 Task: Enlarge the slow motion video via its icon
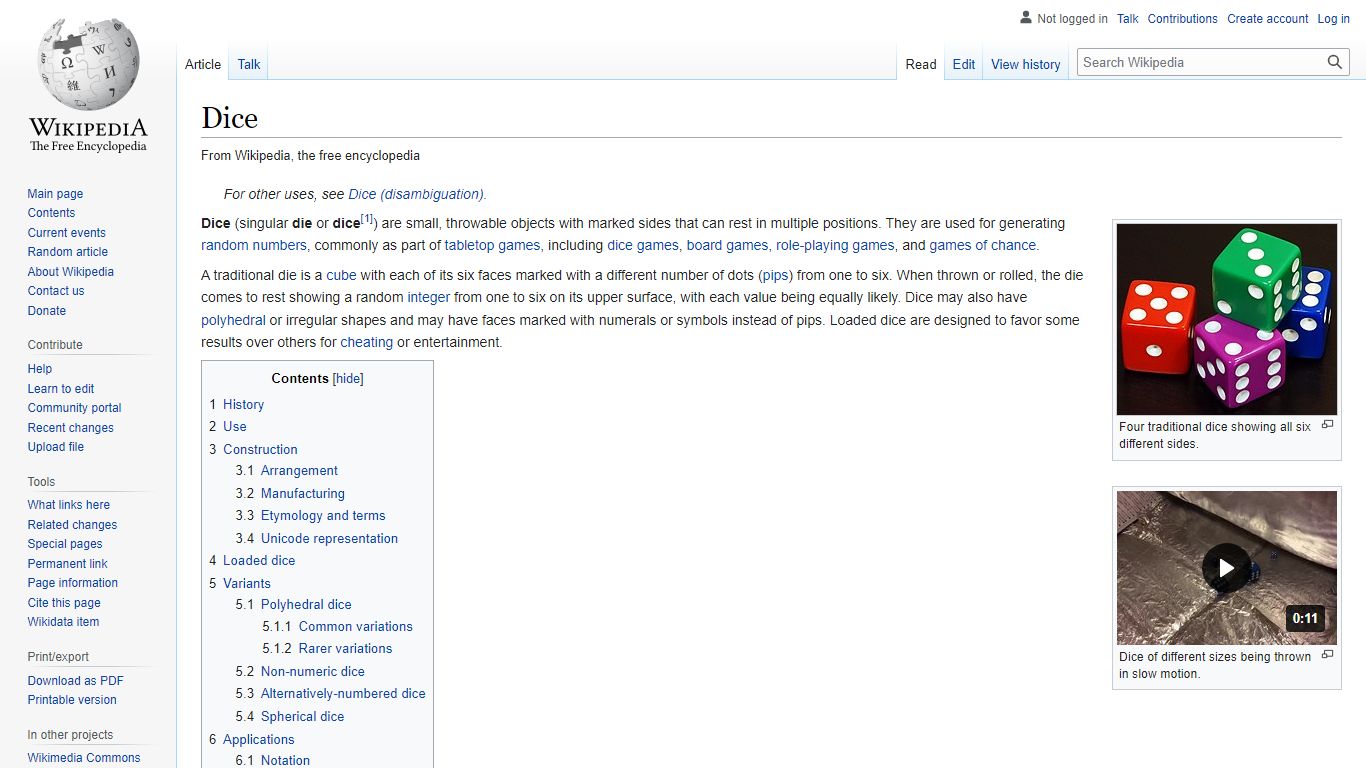[1328, 655]
